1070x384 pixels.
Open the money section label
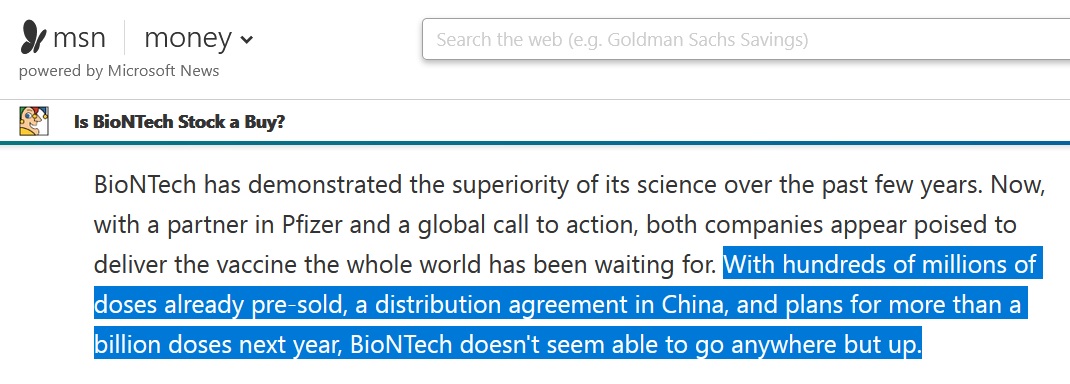point(188,38)
